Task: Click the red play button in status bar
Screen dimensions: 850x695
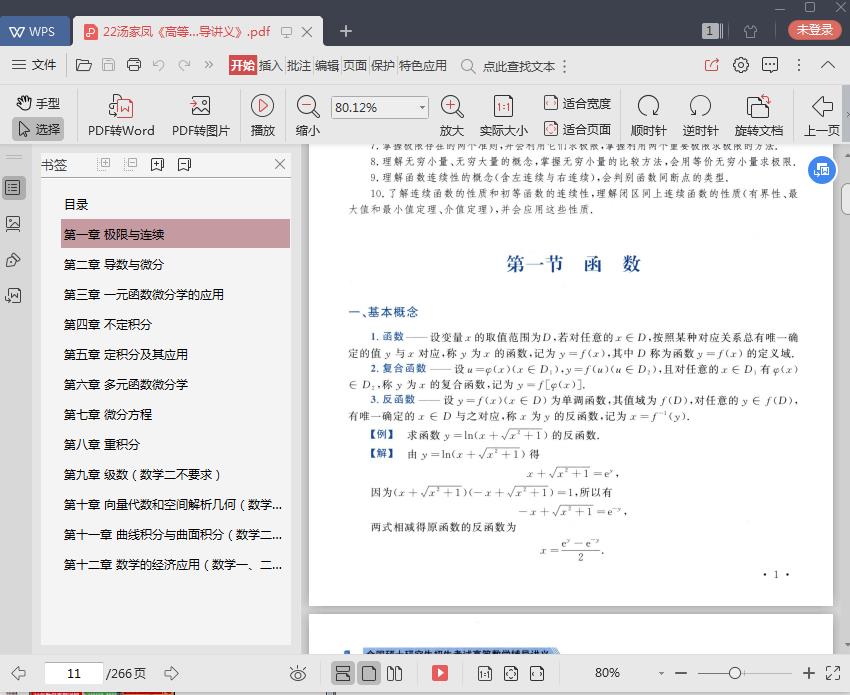Action: point(440,673)
